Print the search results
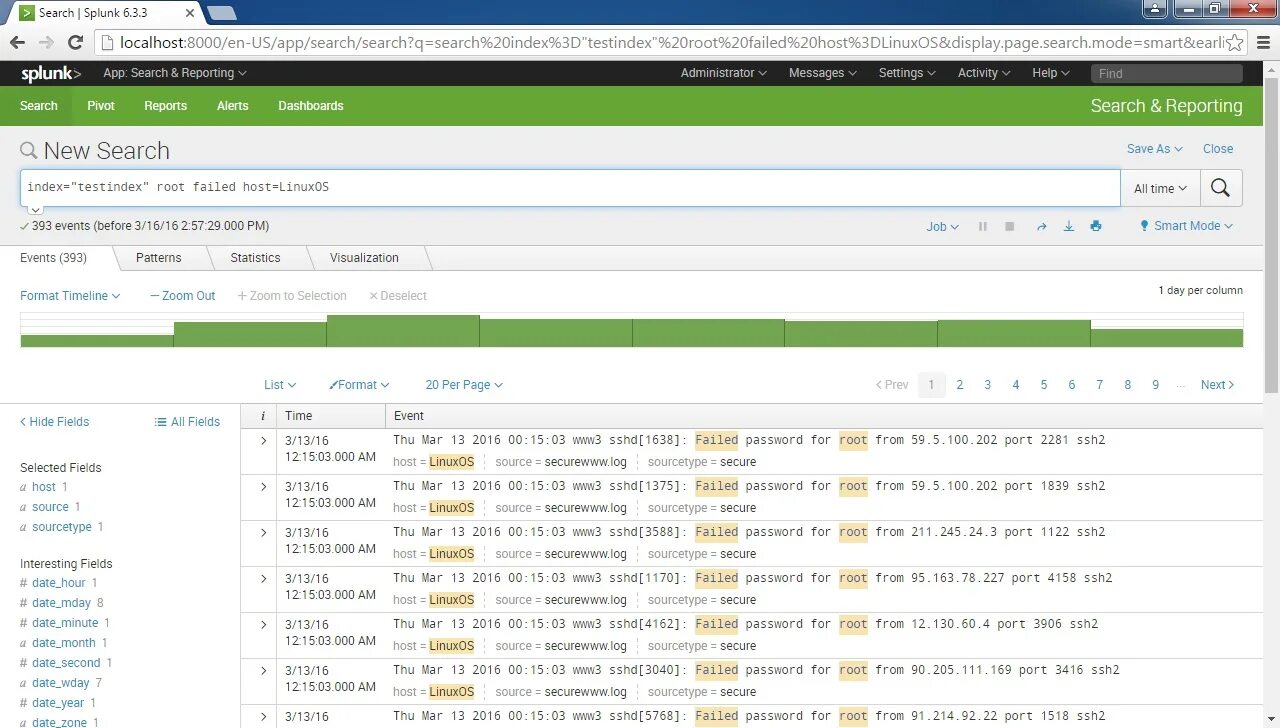 point(1096,226)
